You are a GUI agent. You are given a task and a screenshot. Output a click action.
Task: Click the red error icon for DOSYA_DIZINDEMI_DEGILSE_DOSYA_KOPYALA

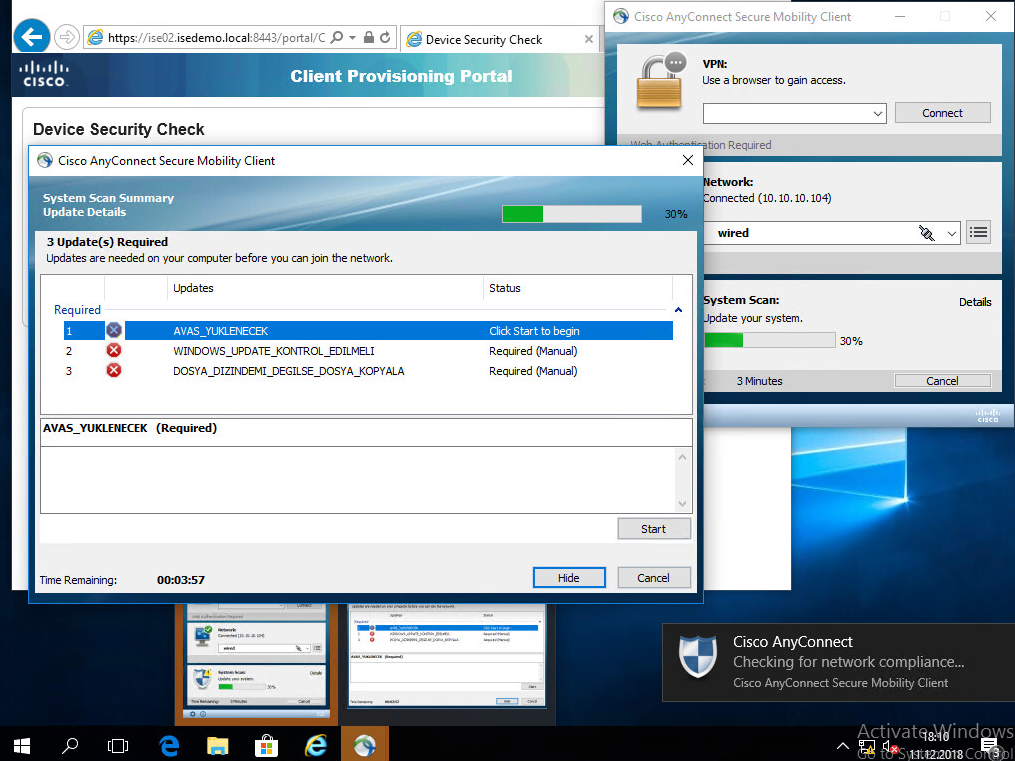click(114, 371)
